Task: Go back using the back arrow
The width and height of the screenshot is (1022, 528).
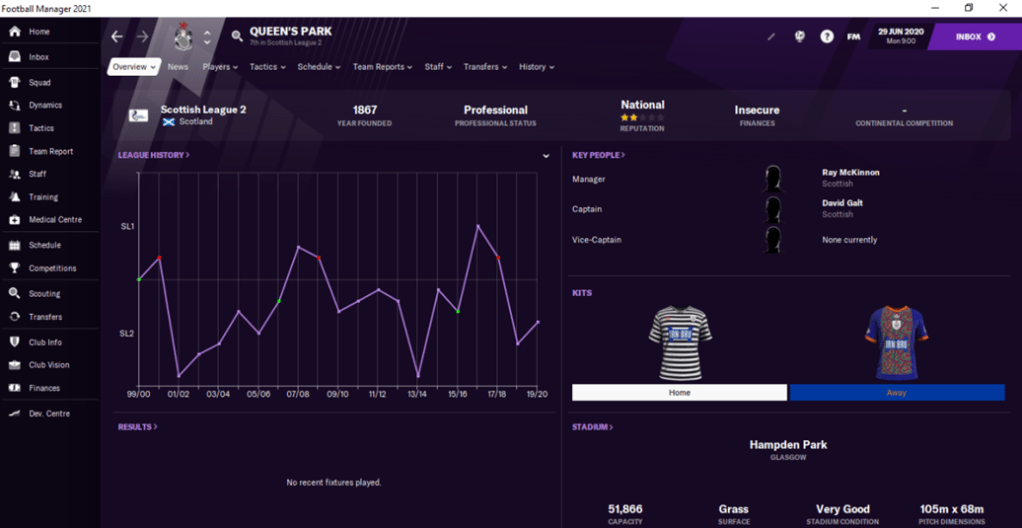Action: [x=117, y=37]
